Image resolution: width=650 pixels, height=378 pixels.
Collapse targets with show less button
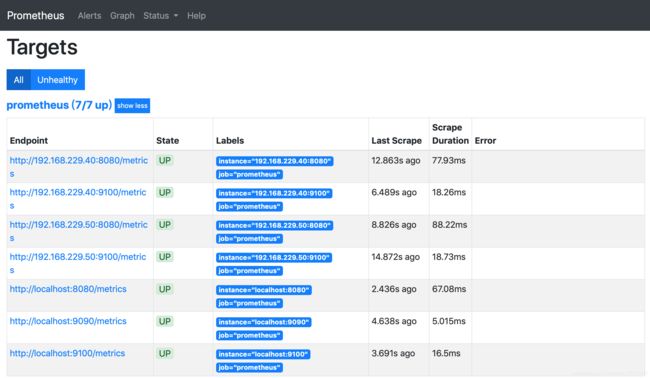pos(132,106)
